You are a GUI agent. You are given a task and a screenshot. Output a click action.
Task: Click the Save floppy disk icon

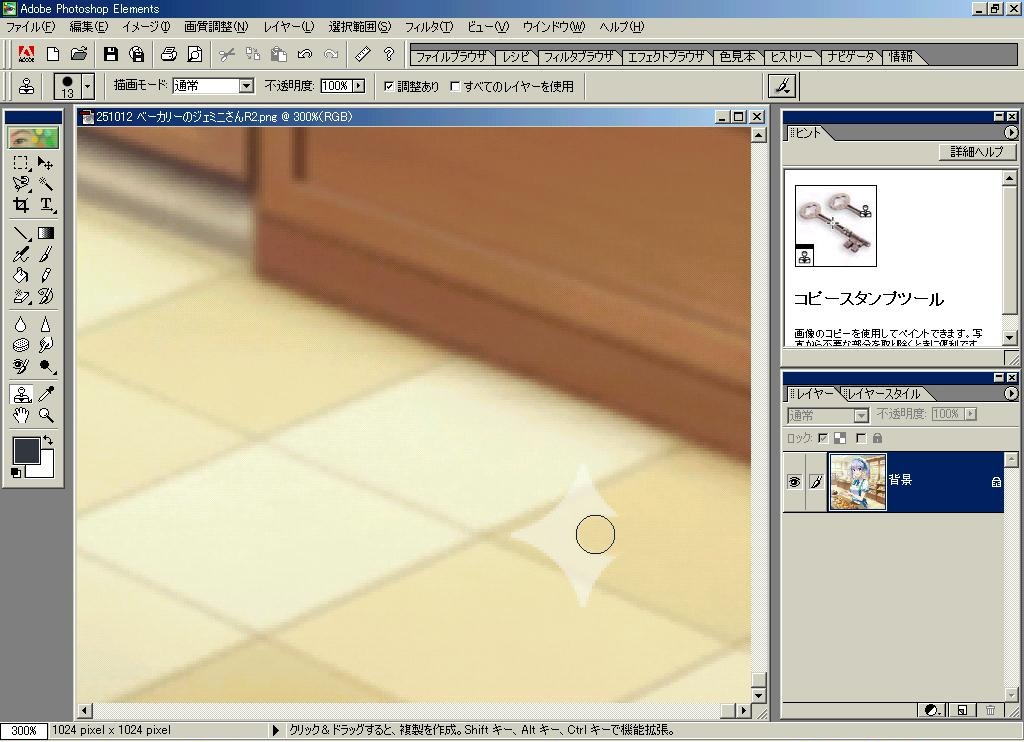(x=111, y=54)
